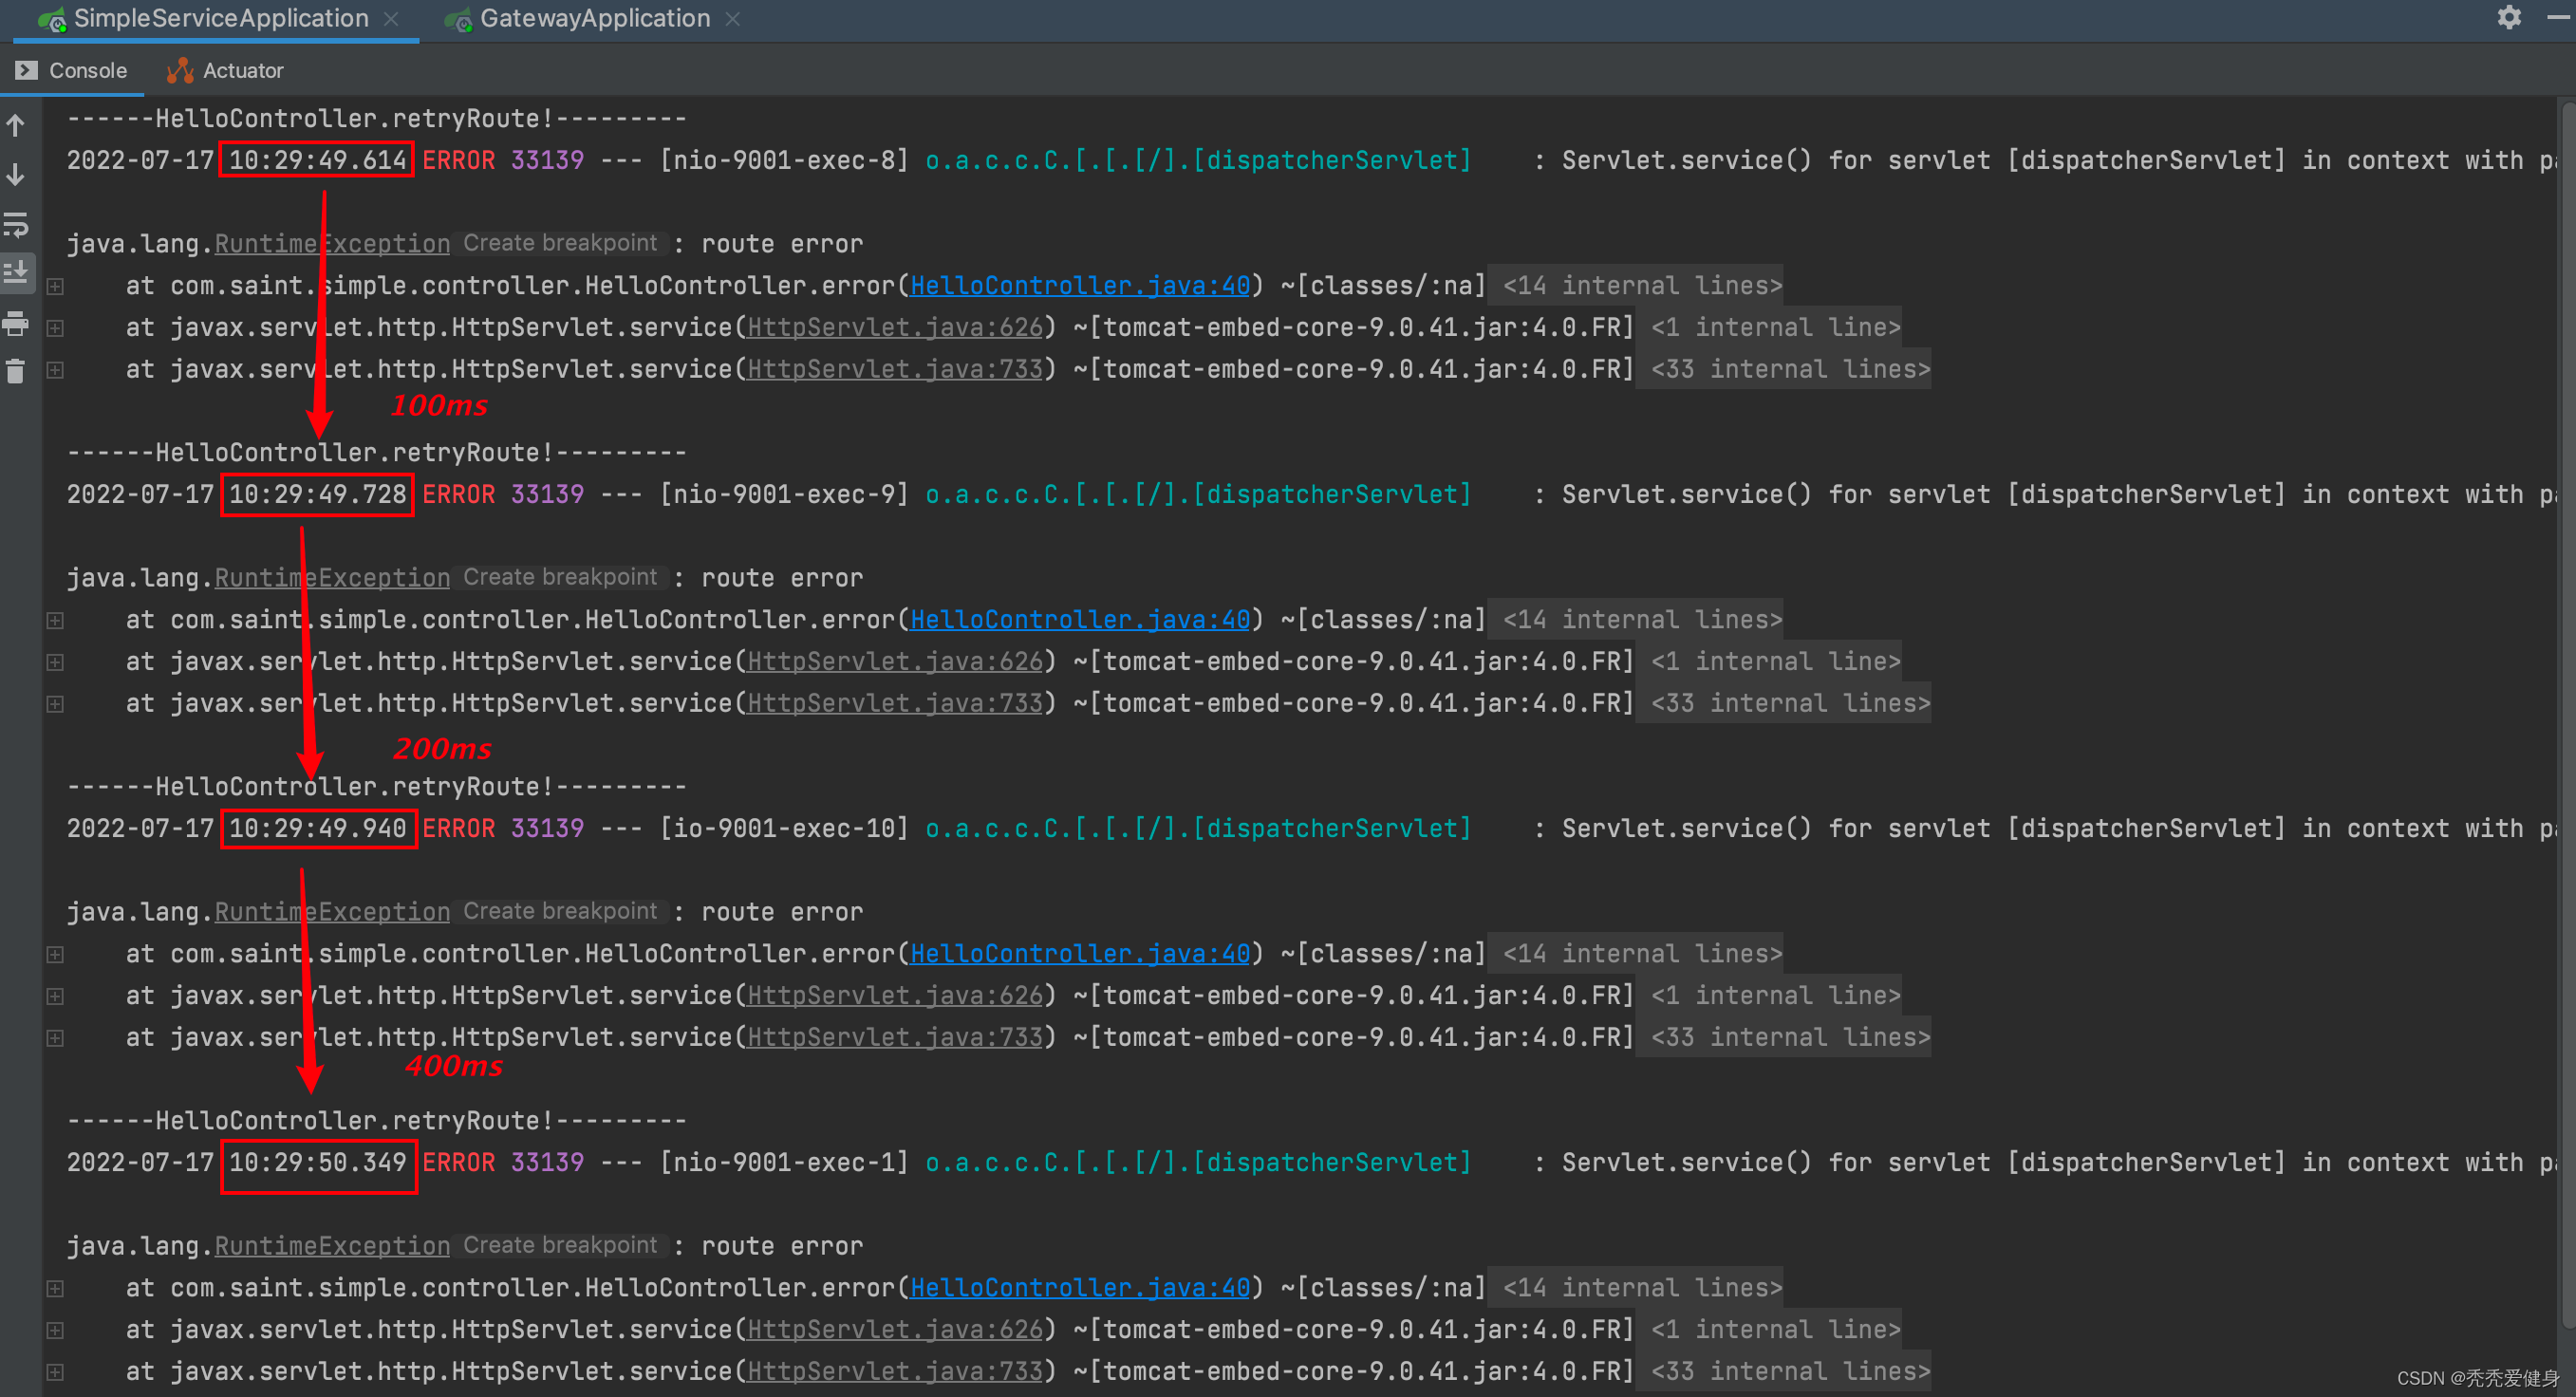Expand fourth HttpServlet.java:626 frame fold
This screenshot has width=2576, height=1397.
pos(56,1330)
